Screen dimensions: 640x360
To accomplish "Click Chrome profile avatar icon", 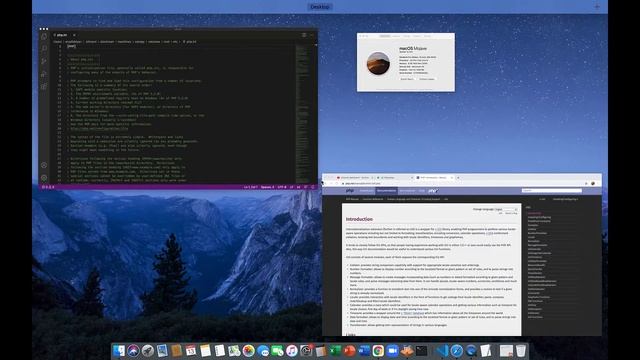I will (x=593, y=184).
